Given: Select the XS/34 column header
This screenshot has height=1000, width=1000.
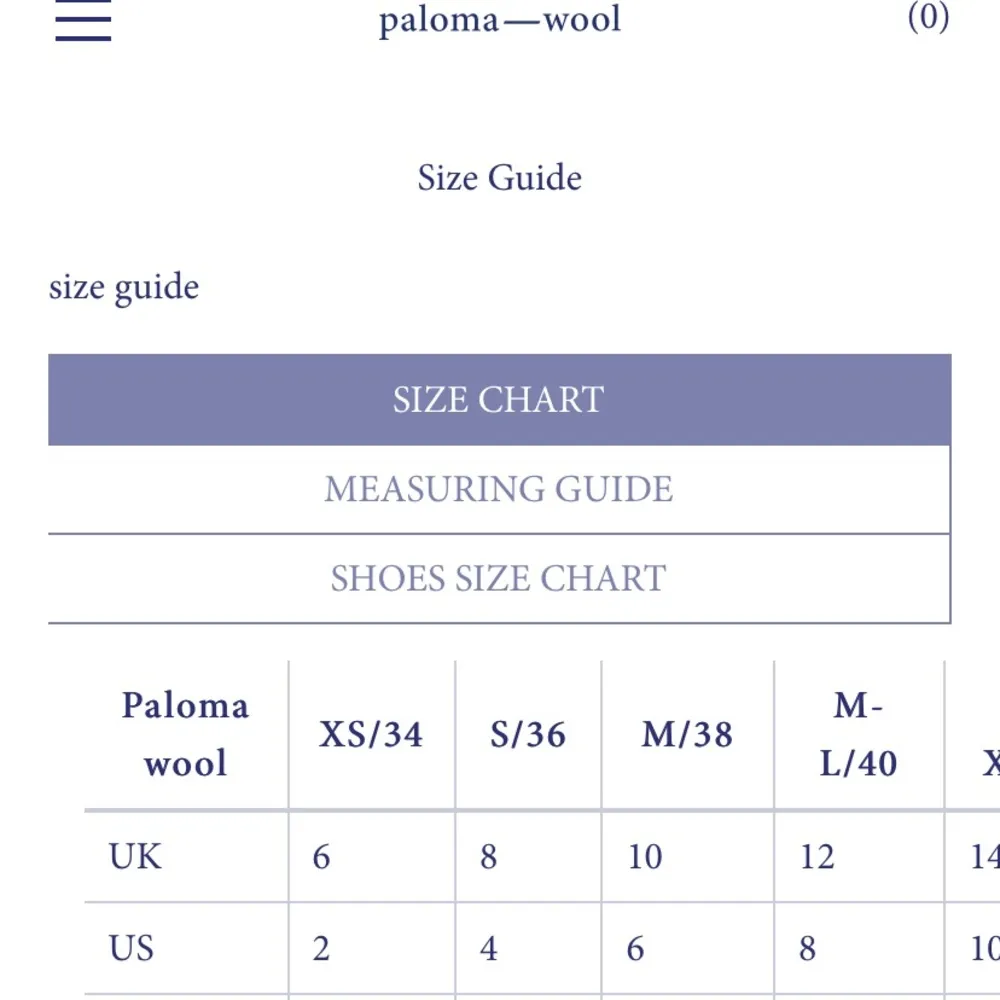Looking at the screenshot, I should tap(371, 735).
